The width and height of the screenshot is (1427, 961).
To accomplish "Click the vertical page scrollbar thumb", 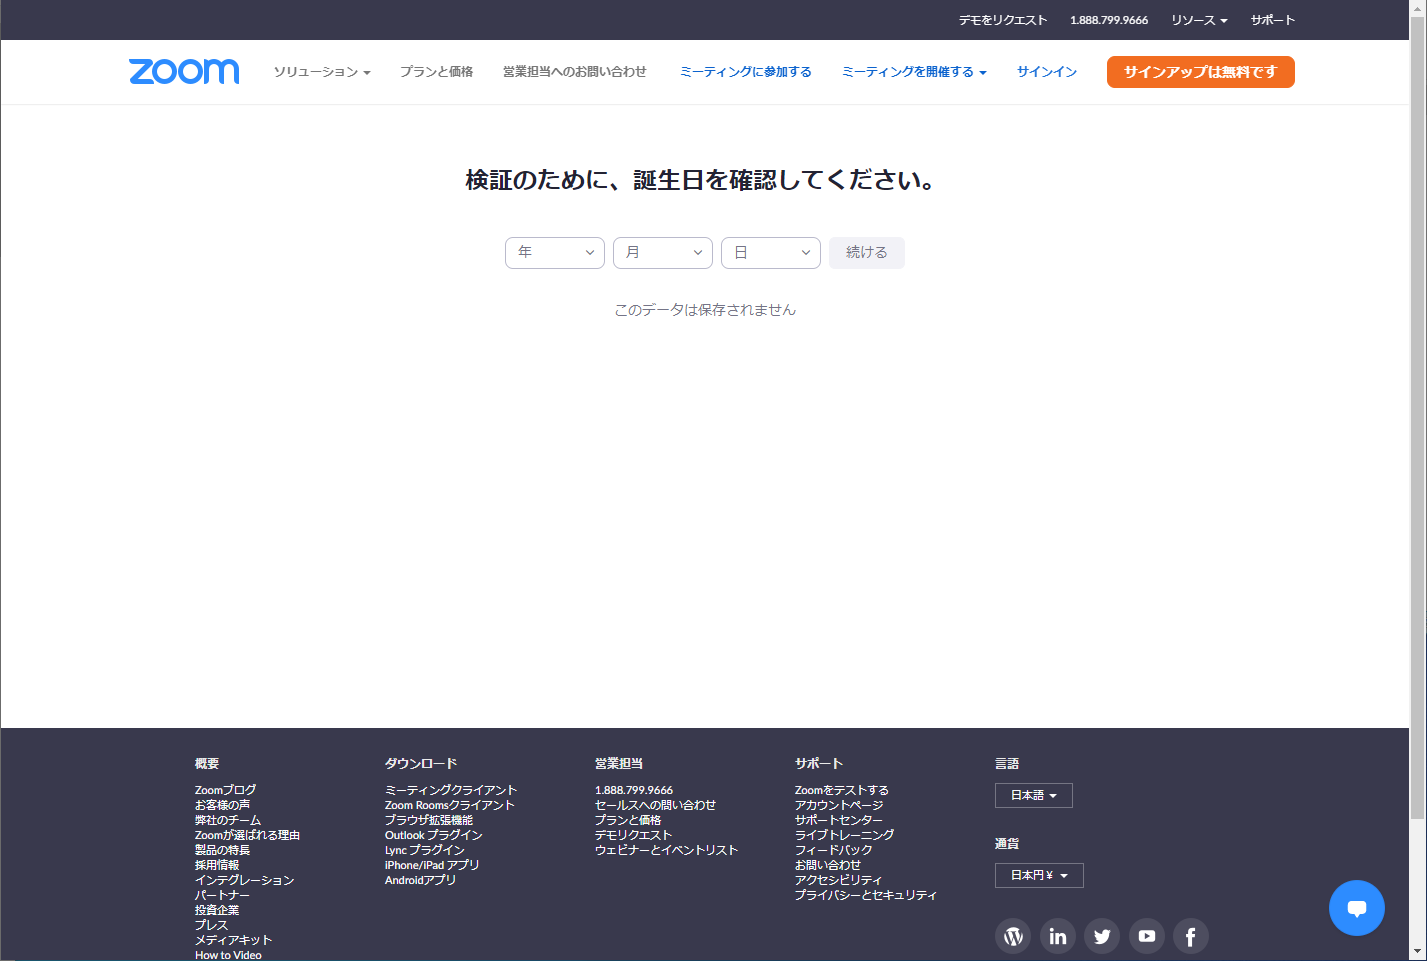I will point(1418,418).
